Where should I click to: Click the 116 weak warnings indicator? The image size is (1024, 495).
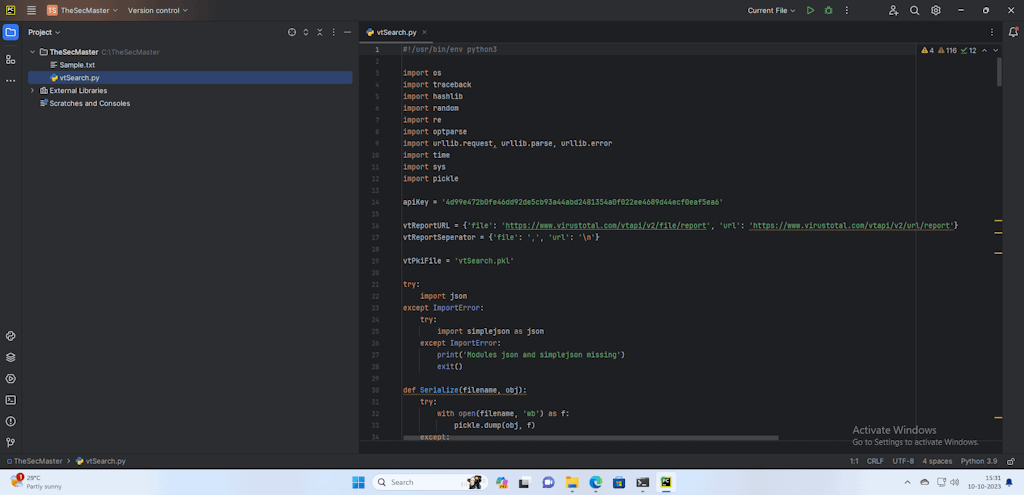tap(948, 50)
